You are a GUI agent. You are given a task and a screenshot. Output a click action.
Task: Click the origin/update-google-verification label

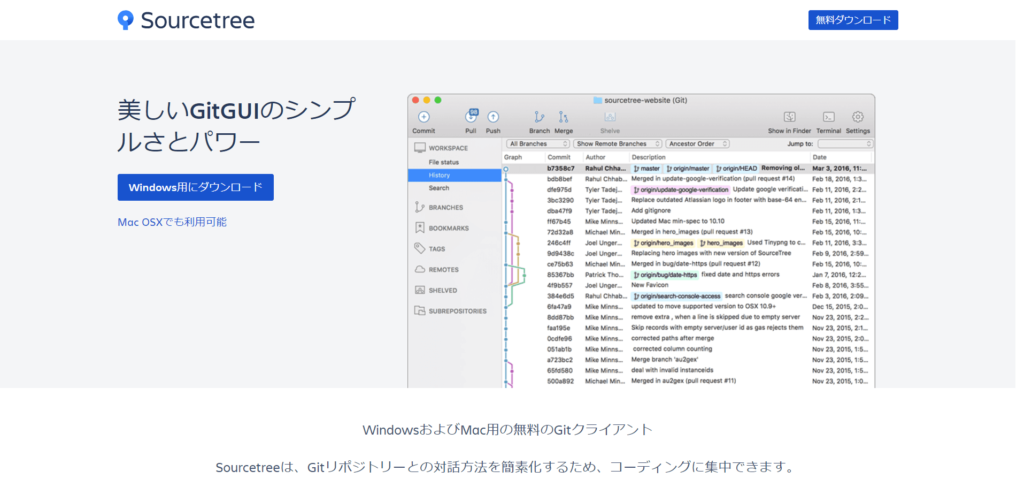tap(680, 190)
